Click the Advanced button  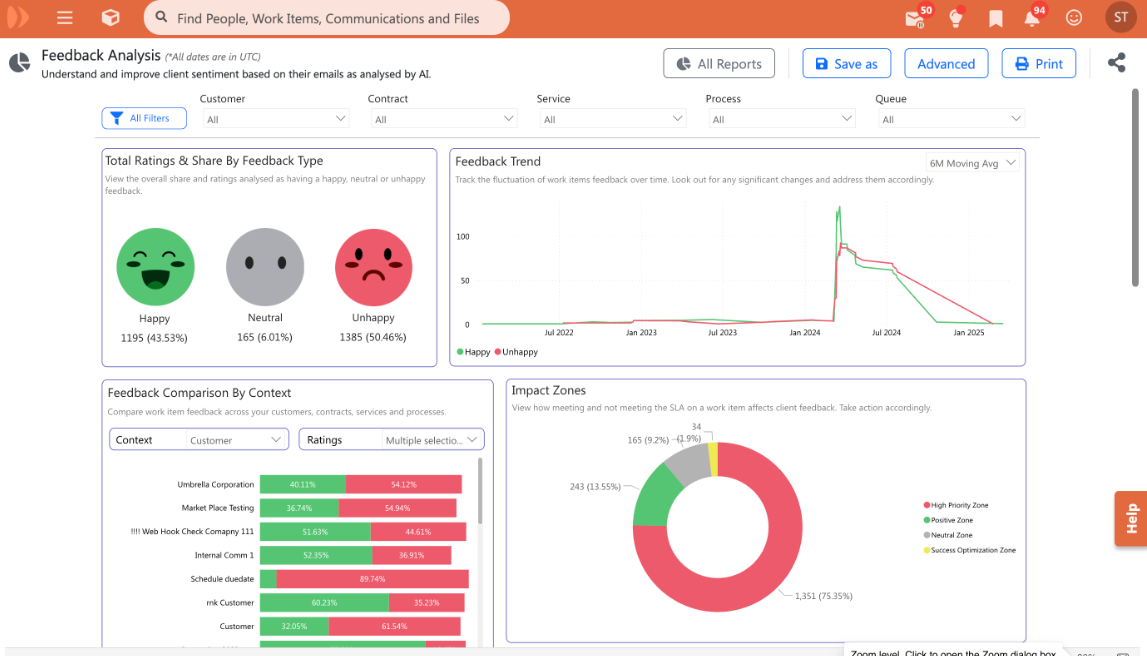946,63
